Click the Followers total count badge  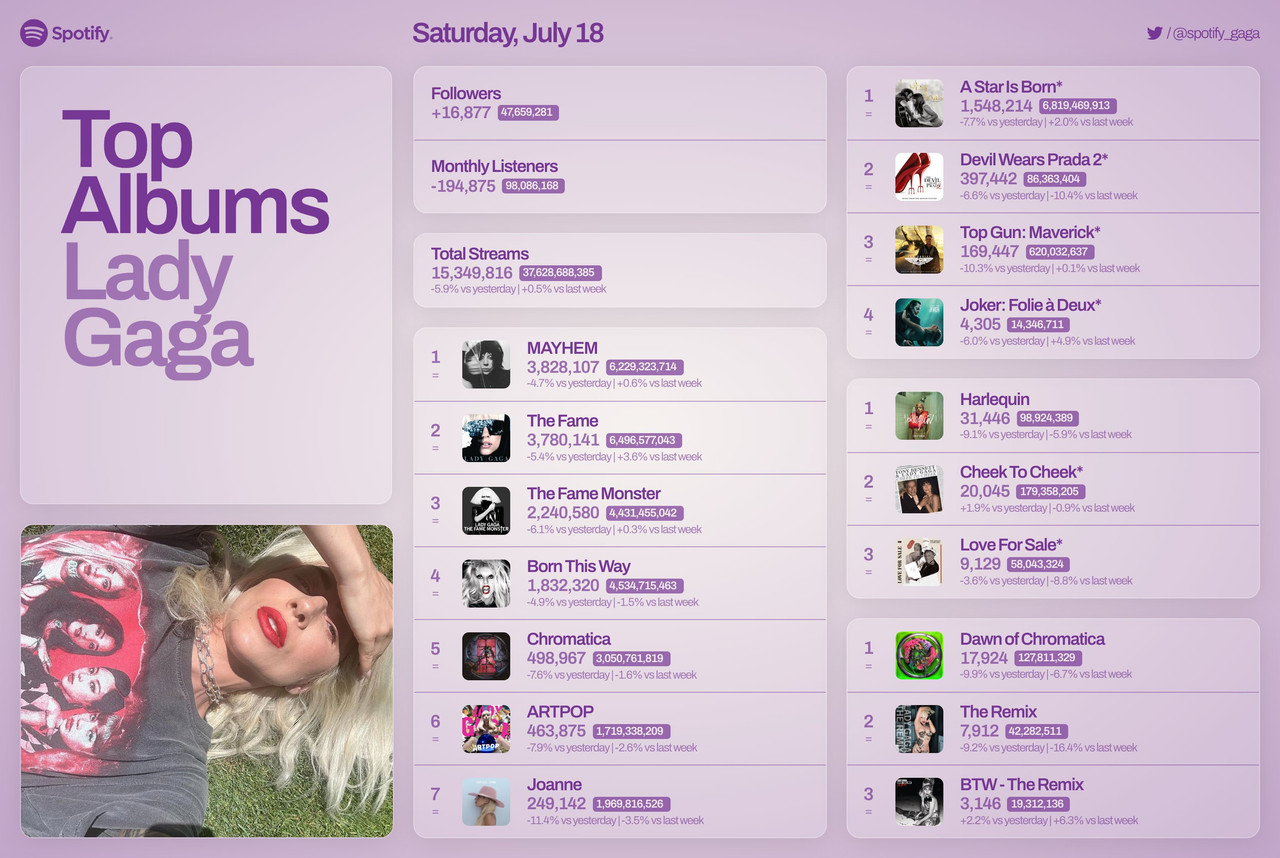coord(528,113)
